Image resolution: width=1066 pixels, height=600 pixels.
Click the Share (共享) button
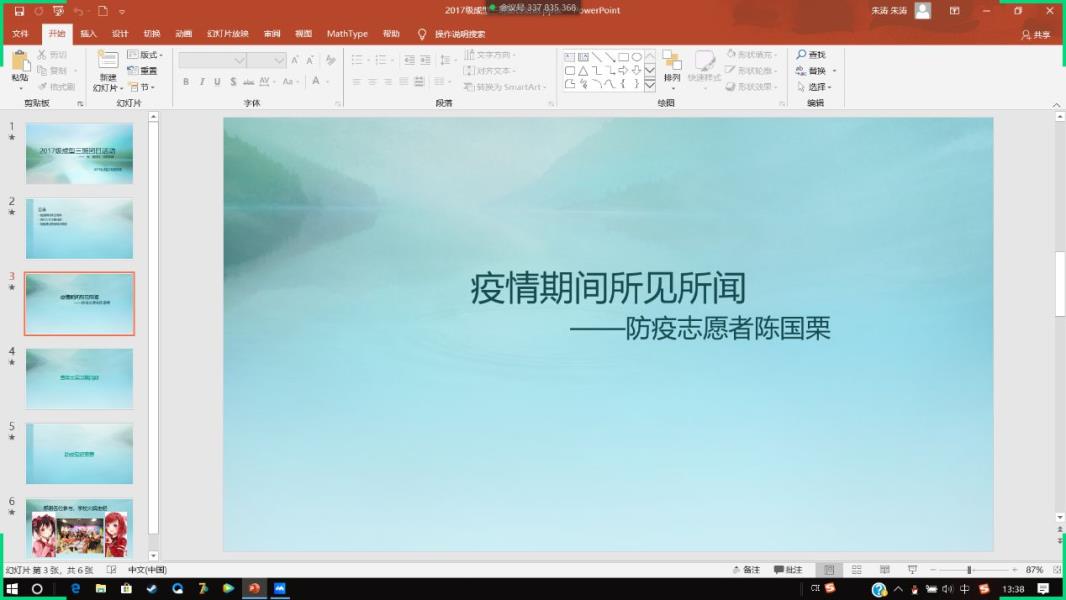click(x=1035, y=35)
